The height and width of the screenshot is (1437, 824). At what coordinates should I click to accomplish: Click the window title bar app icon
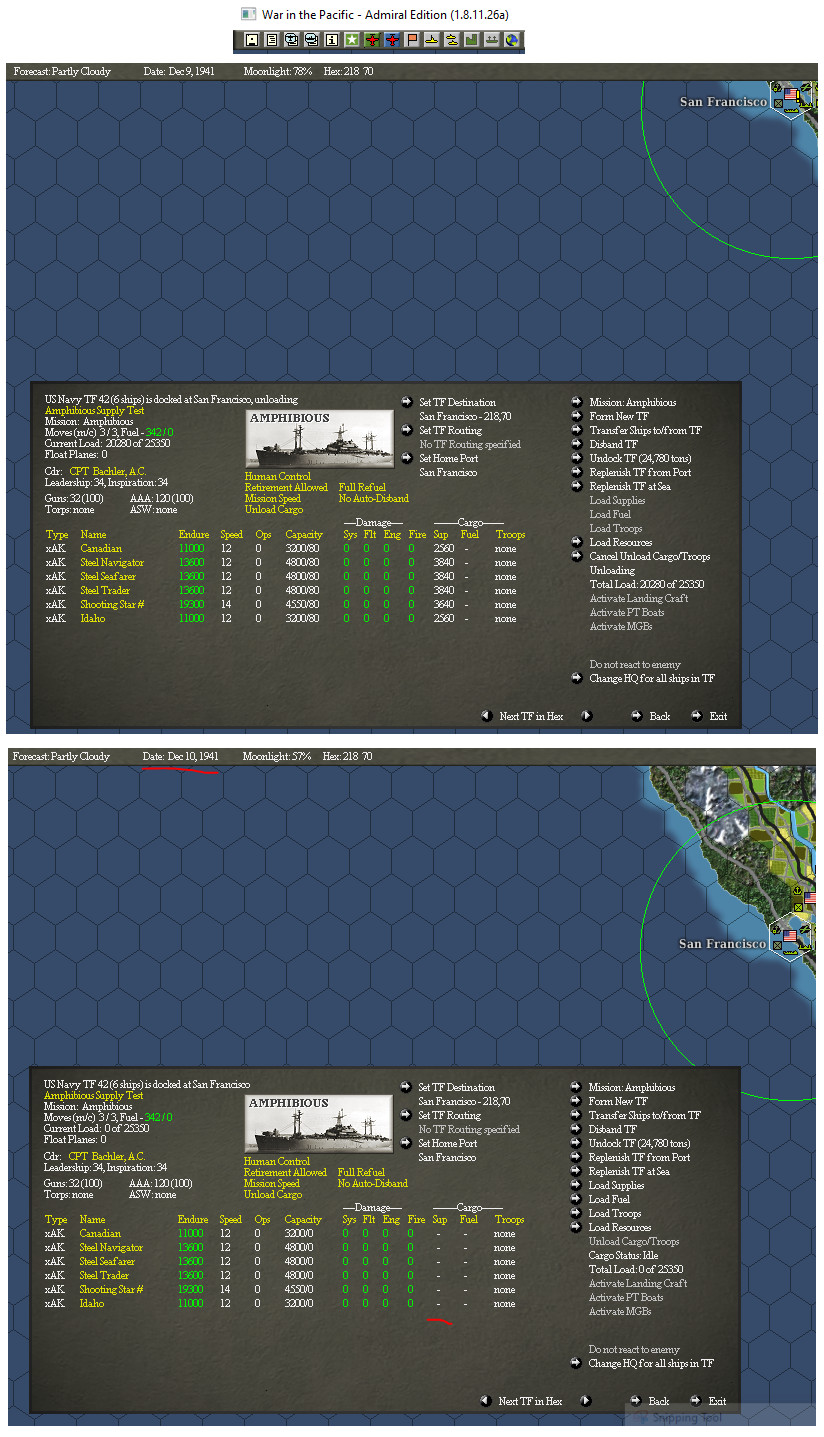[x=248, y=14]
